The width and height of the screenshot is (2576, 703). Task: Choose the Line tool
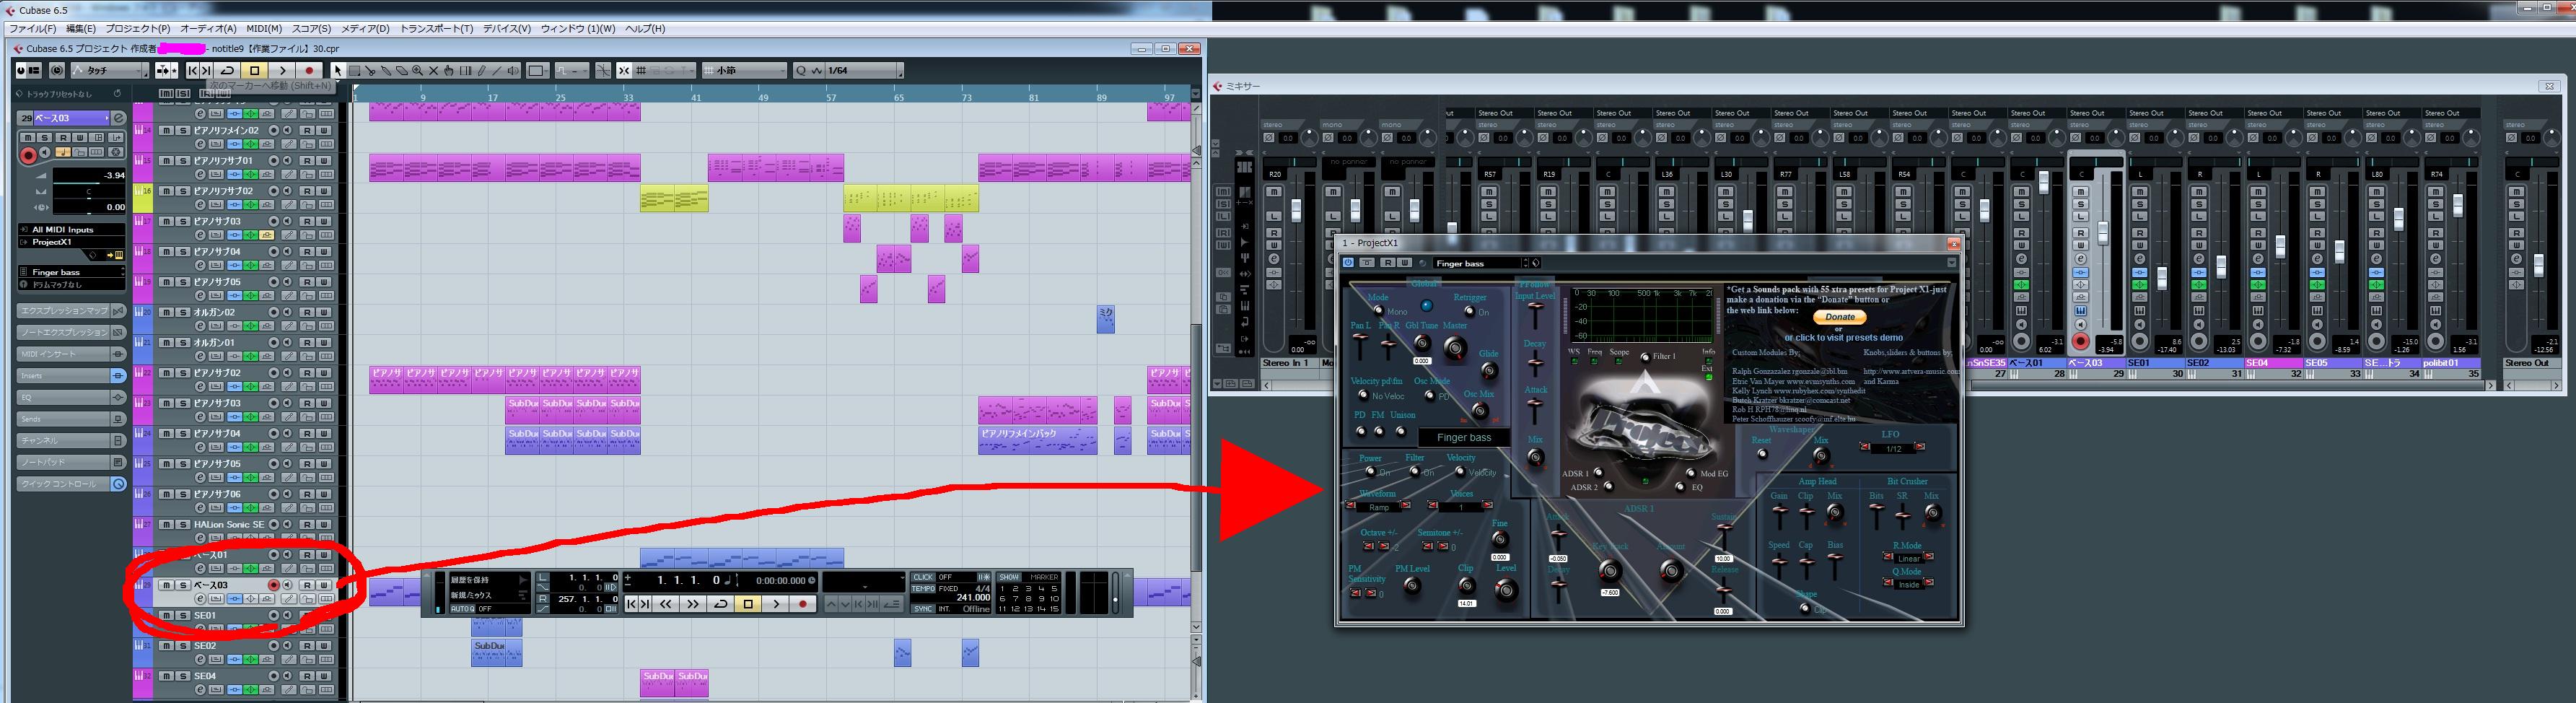[x=498, y=71]
